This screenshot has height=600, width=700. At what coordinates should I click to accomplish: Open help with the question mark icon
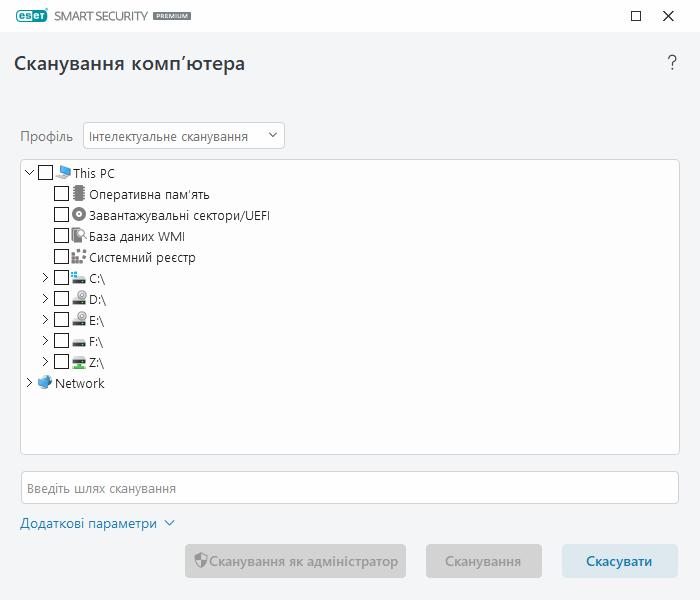pos(672,63)
